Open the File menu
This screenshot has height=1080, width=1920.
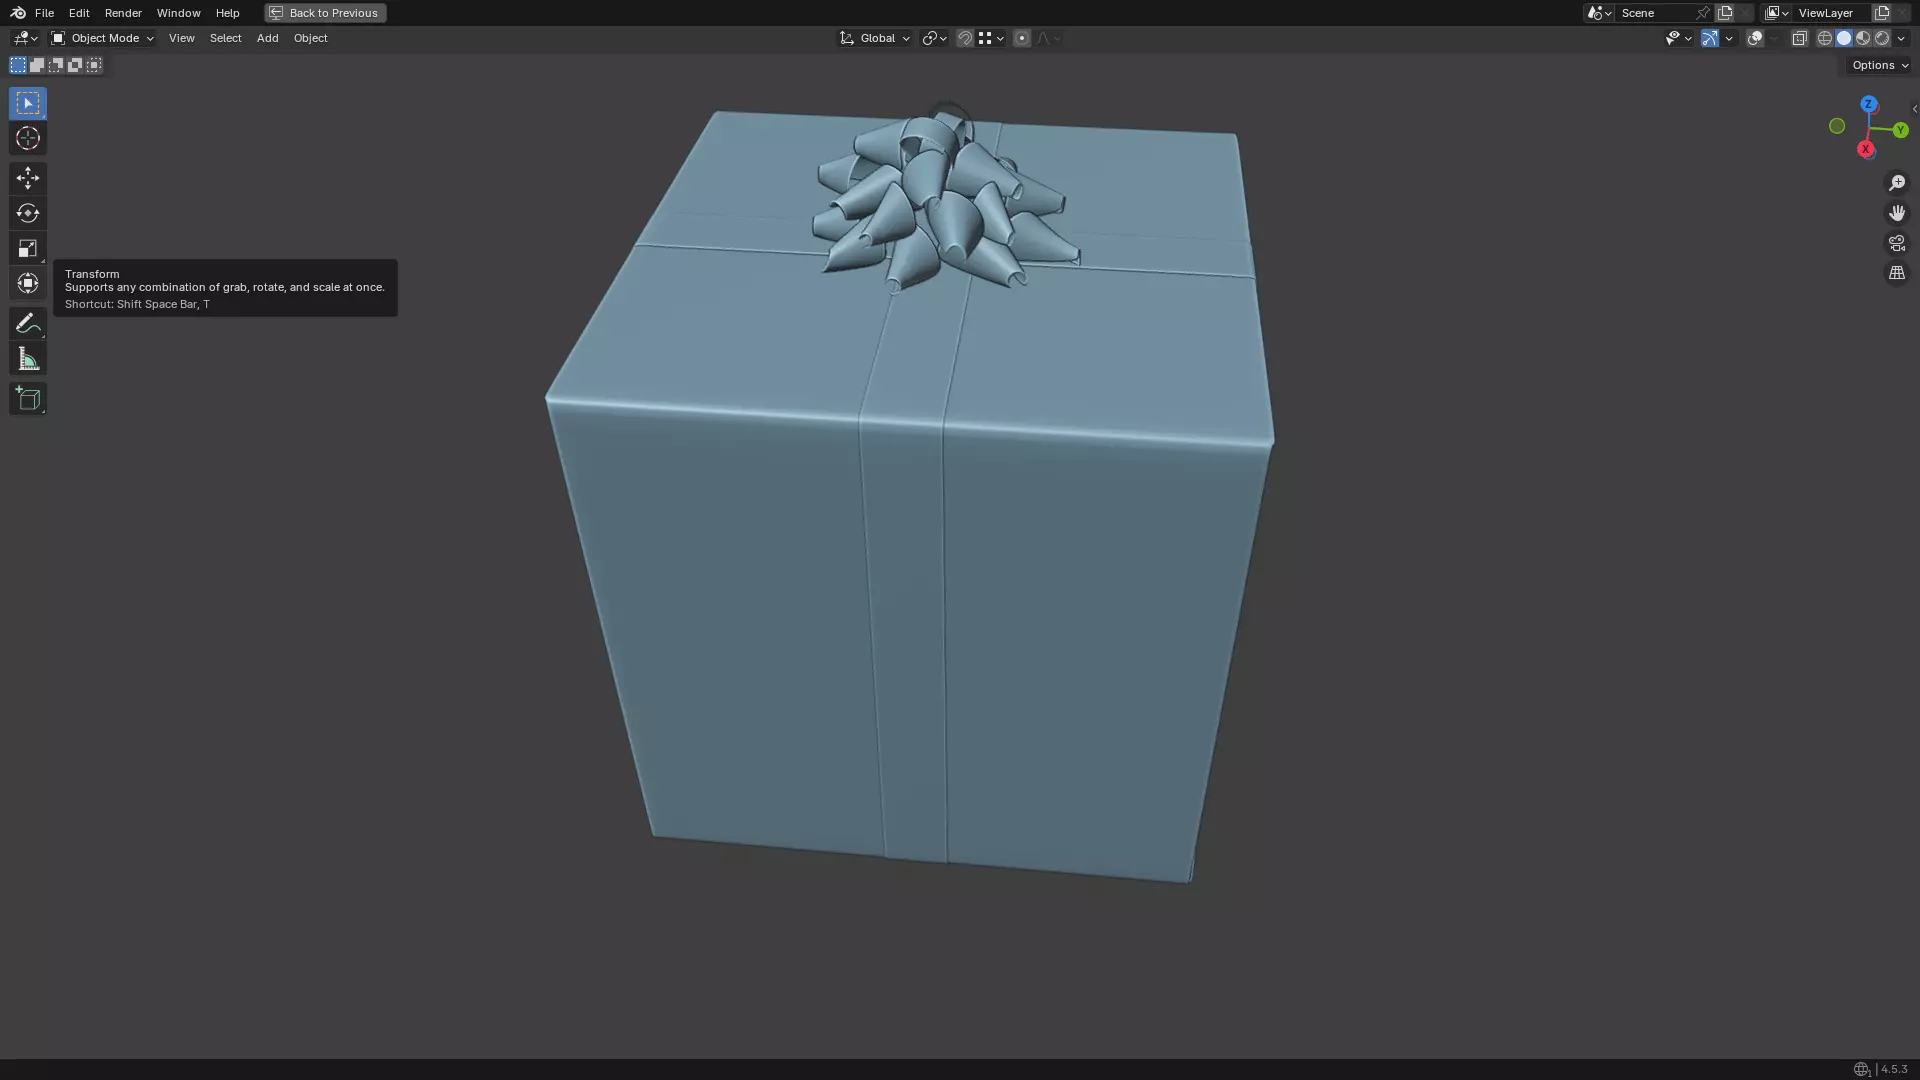(x=44, y=13)
